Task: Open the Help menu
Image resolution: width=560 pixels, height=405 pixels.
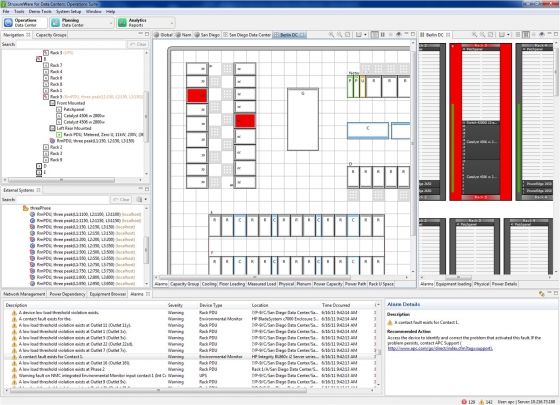Action: pos(110,11)
